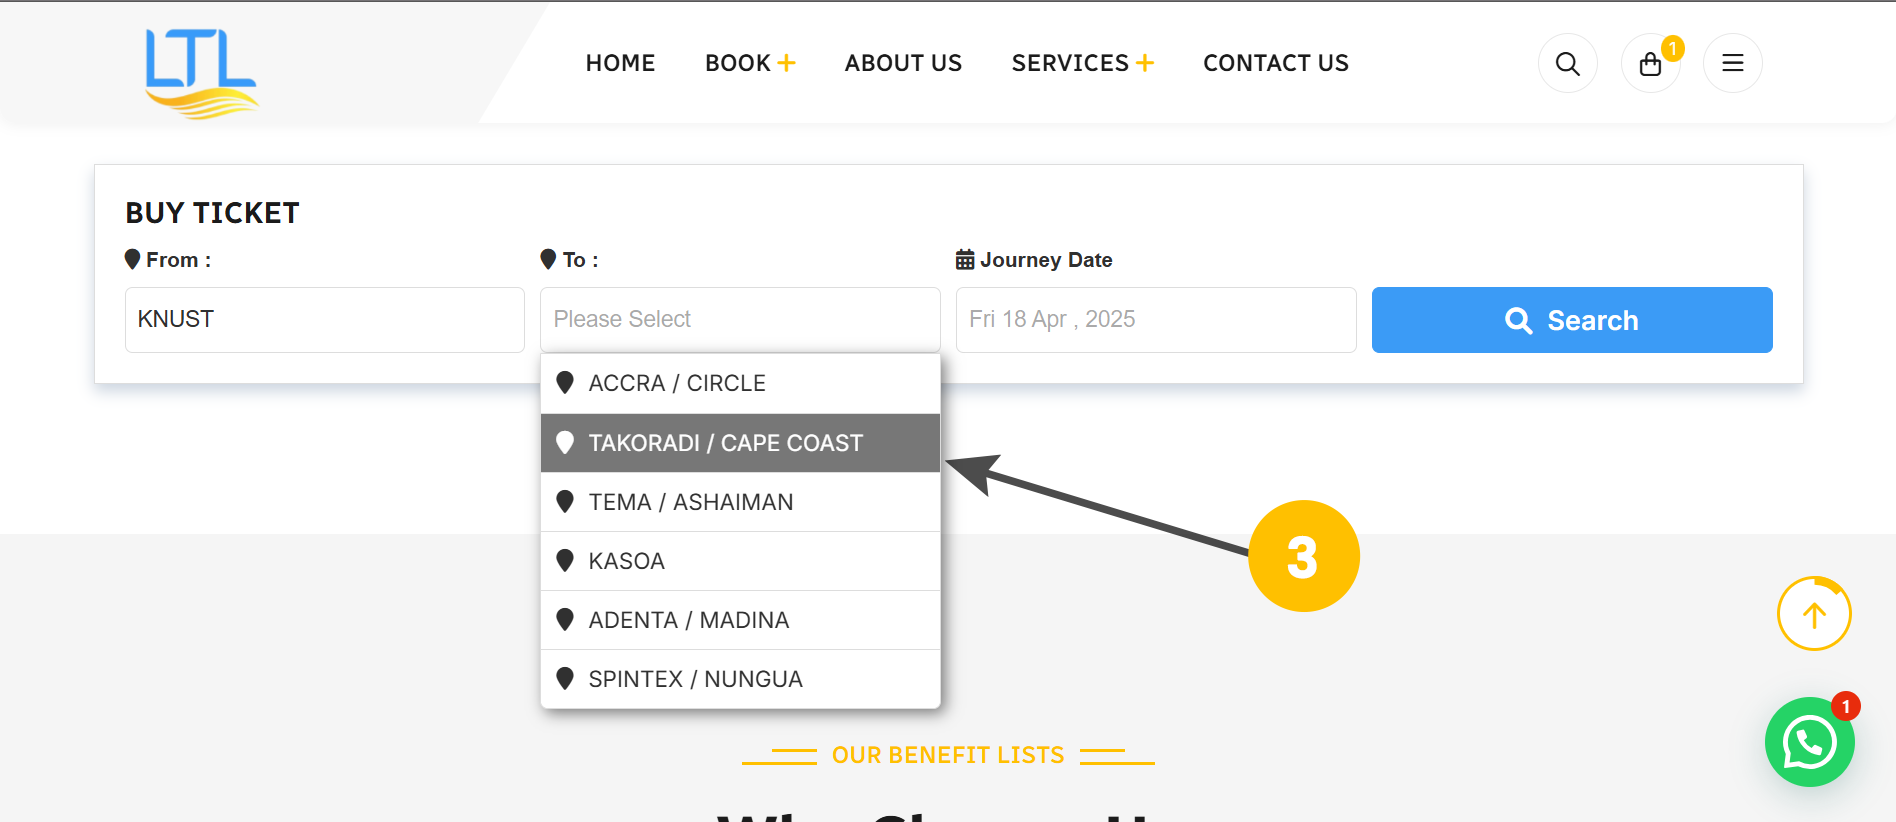Open the From dropdown showing KNUST
The image size is (1896, 822).
point(324,320)
